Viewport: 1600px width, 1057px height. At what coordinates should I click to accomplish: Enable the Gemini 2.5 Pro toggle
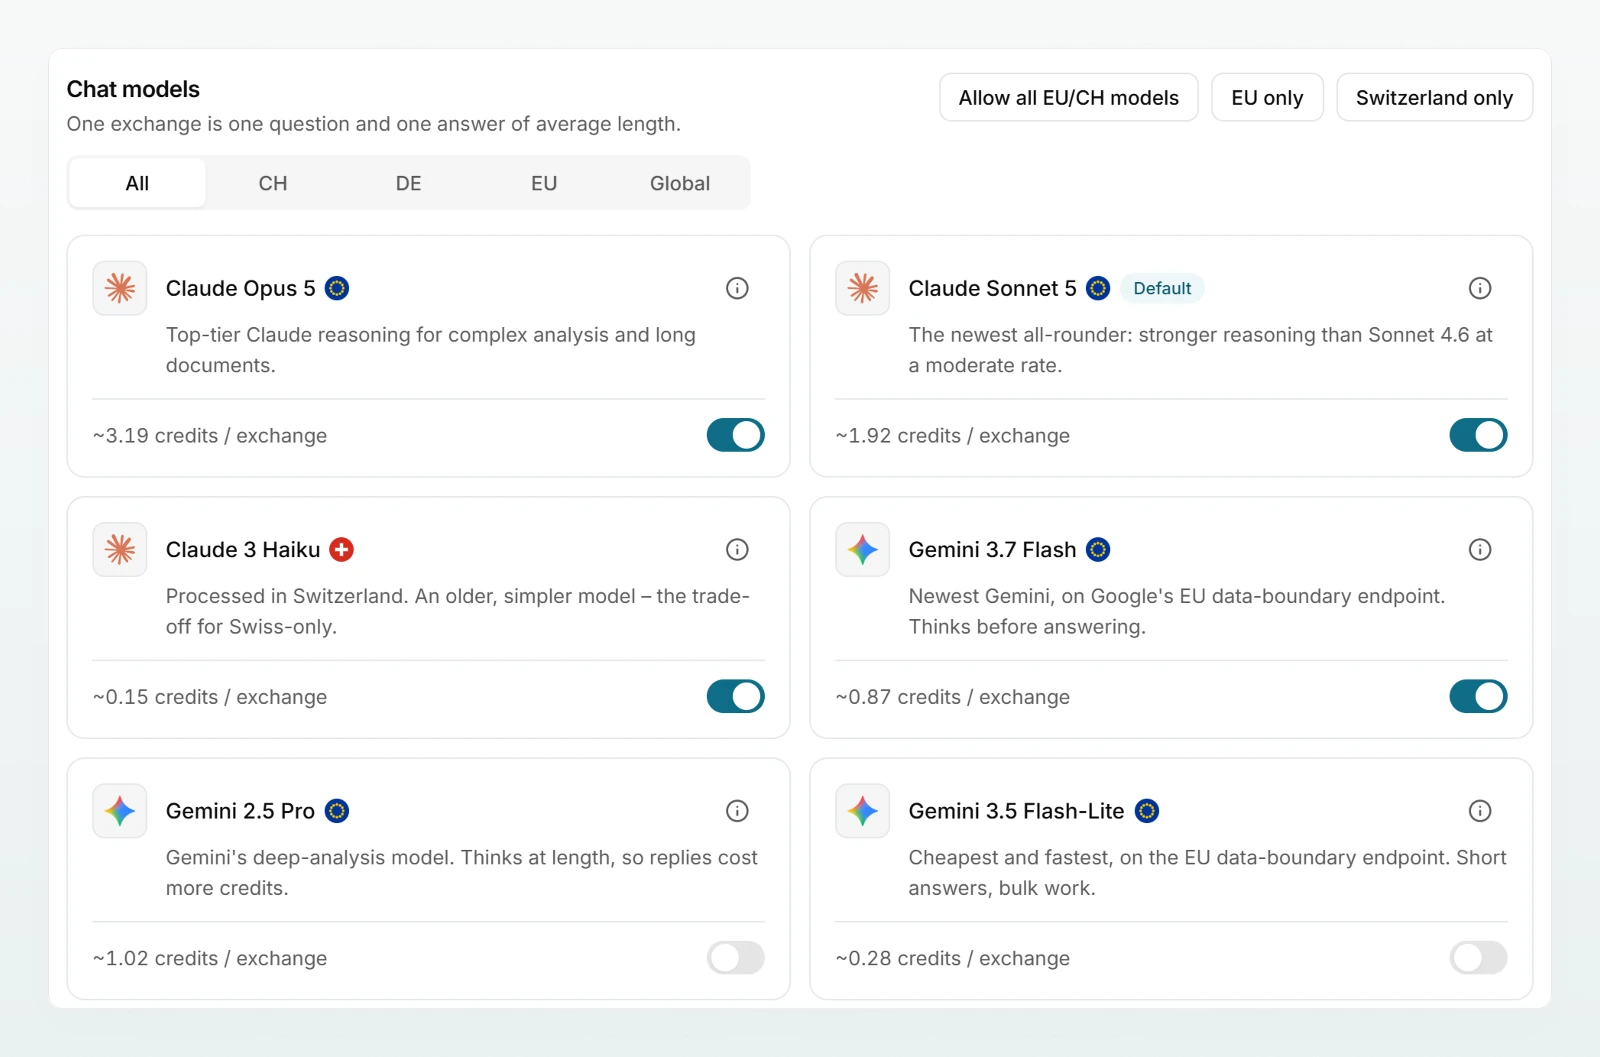click(736, 958)
